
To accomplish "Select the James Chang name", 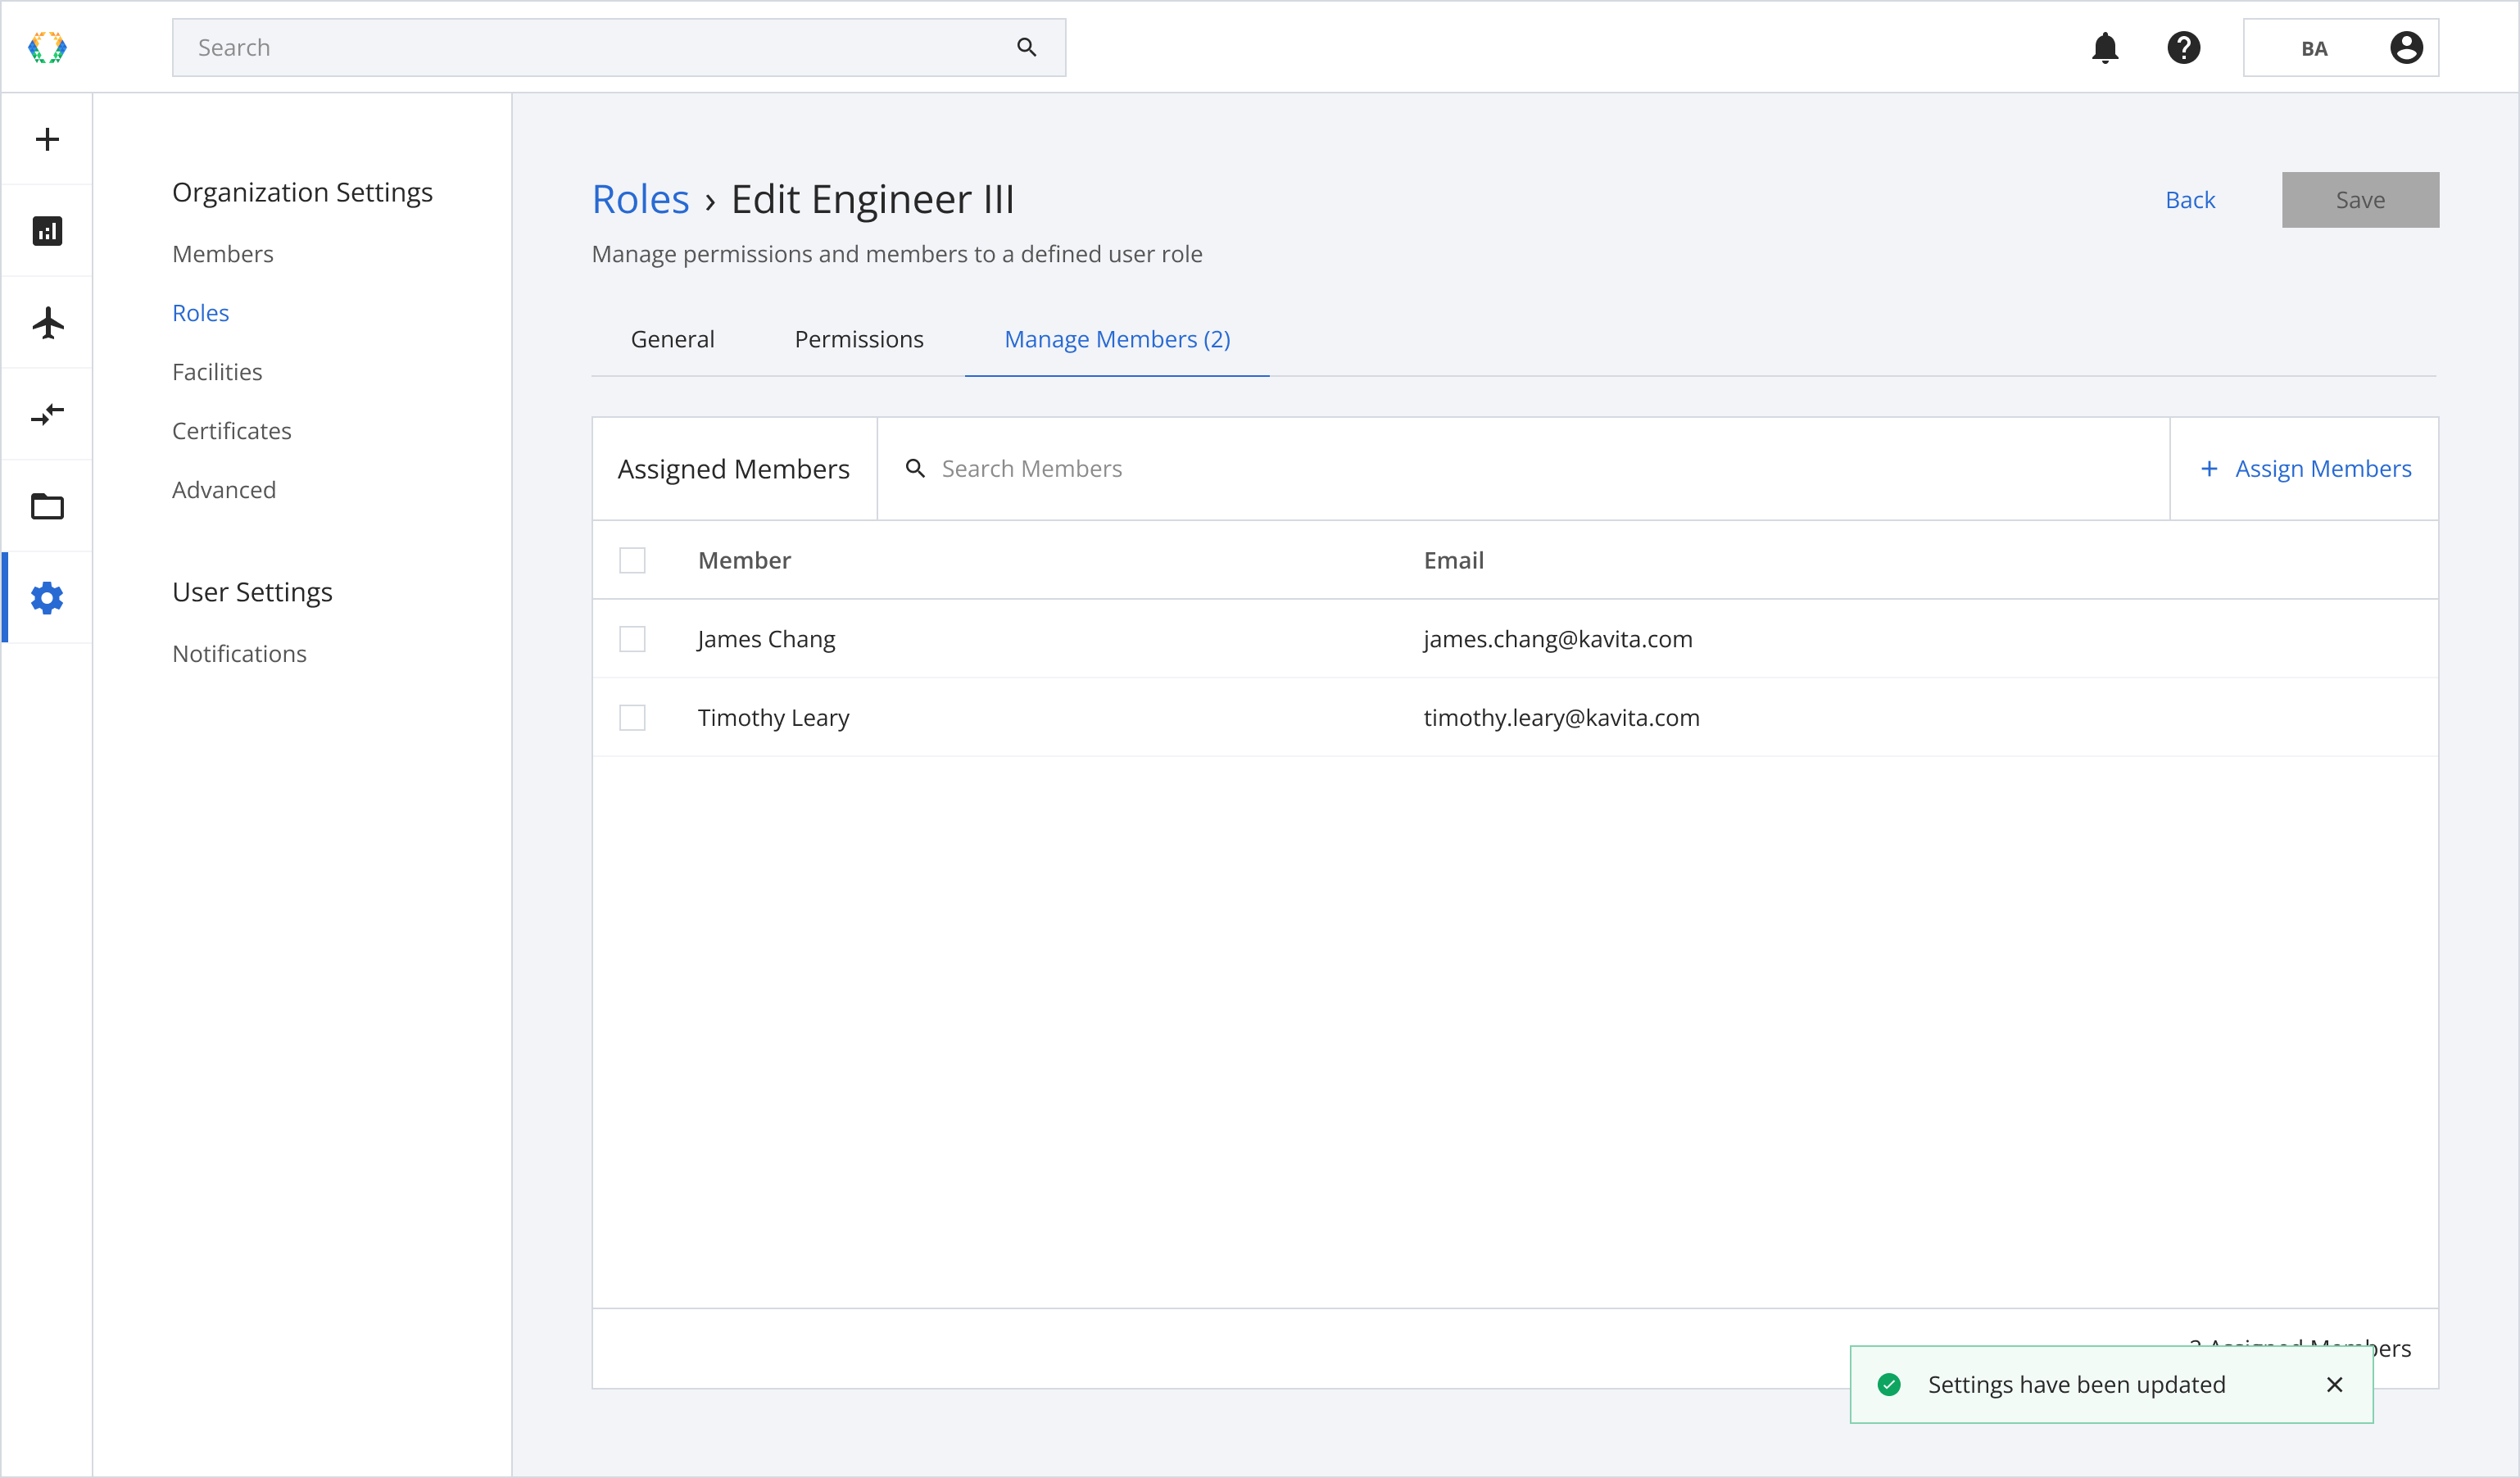I will click(x=766, y=638).
